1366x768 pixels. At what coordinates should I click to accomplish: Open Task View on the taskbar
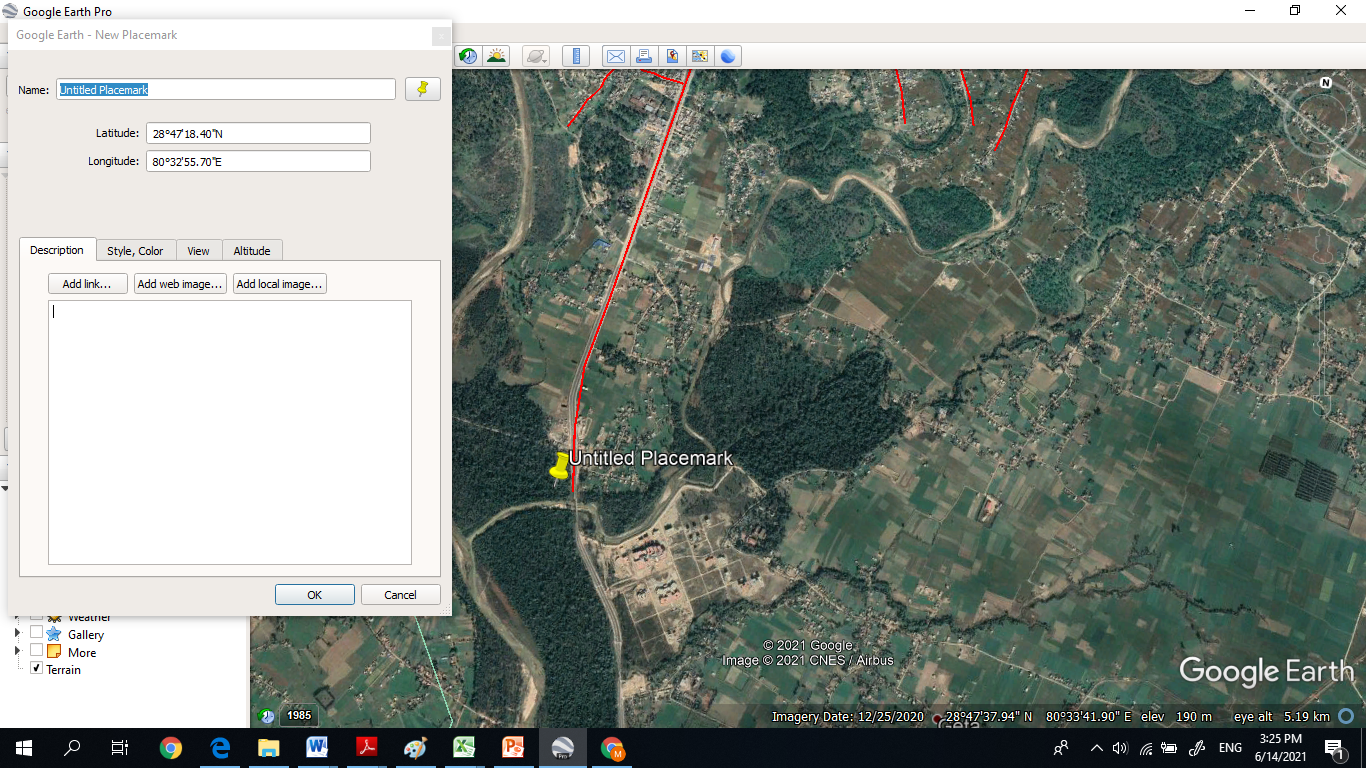pyautogui.click(x=120, y=748)
